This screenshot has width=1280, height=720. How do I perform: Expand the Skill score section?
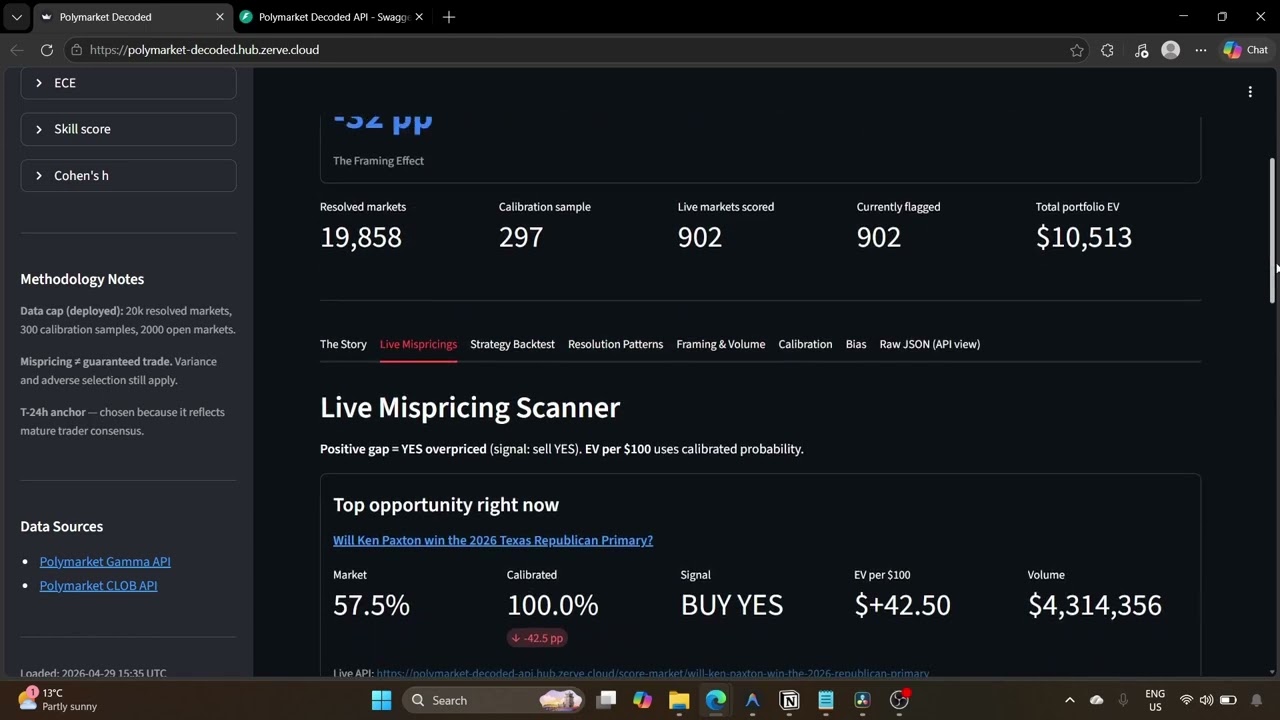point(128,129)
